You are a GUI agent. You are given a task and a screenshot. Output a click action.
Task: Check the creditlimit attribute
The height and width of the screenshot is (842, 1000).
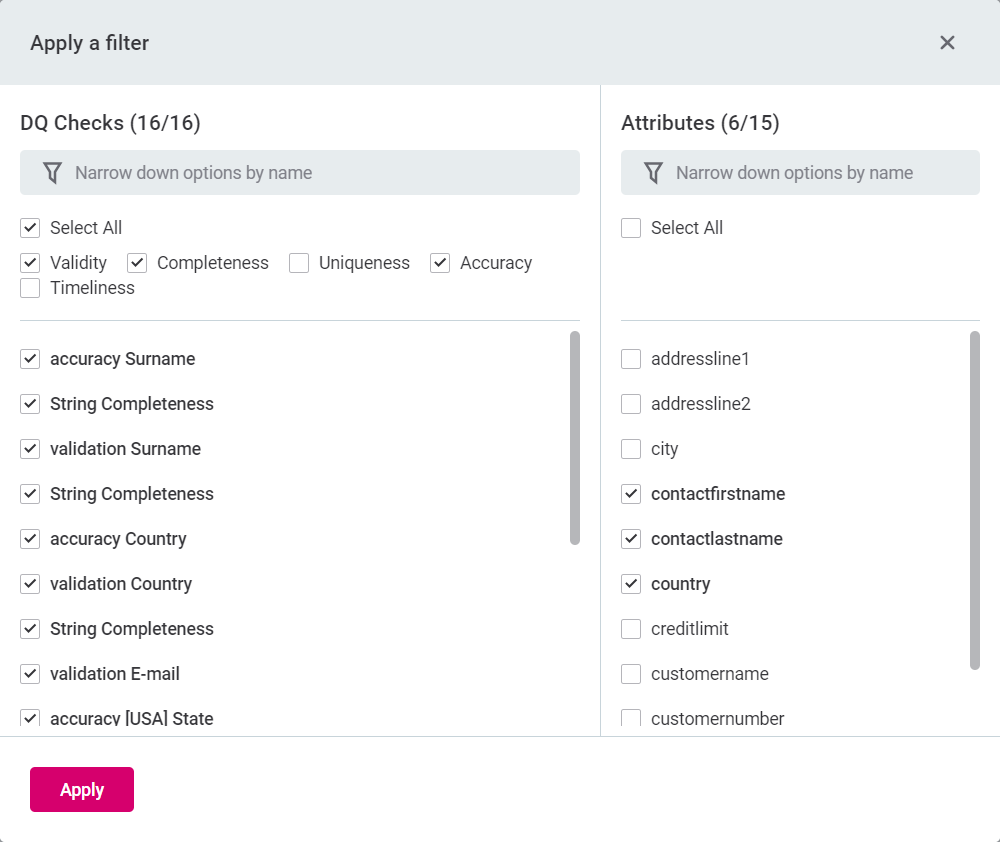coord(631,629)
